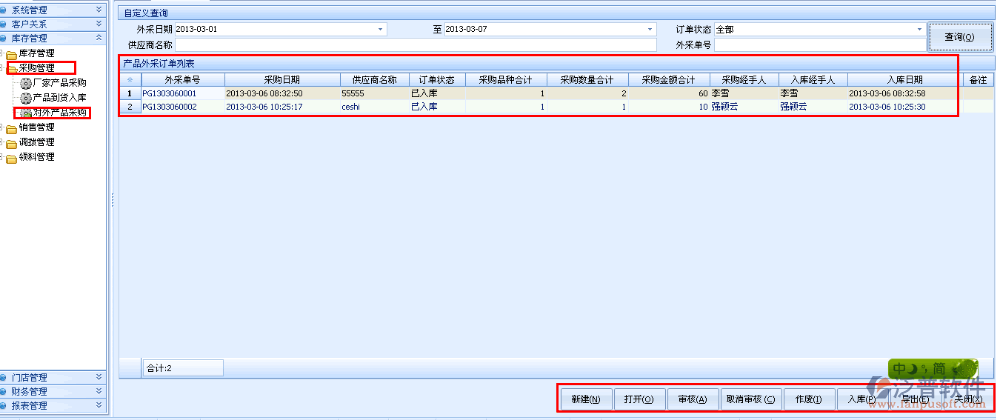Screen dimensions: 996x420
Task: Expand the 系统管理 sidebar panel
Action: click(x=98, y=8)
